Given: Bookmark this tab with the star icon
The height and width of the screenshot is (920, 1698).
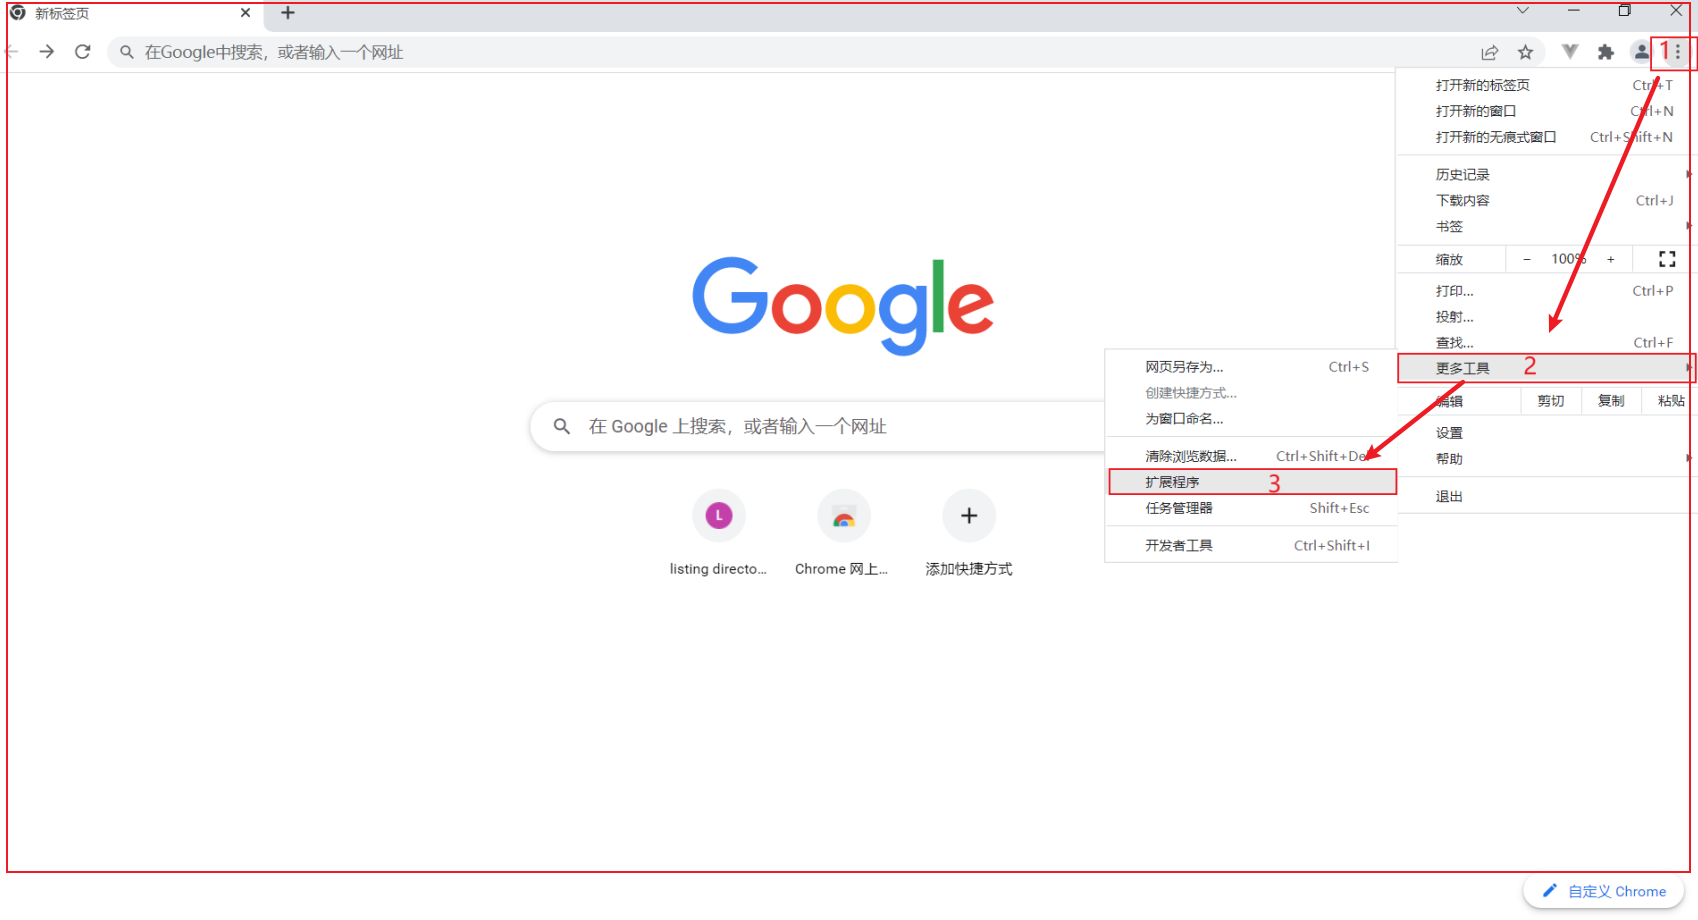Looking at the screenshot, I should [x=1525, y=52].
